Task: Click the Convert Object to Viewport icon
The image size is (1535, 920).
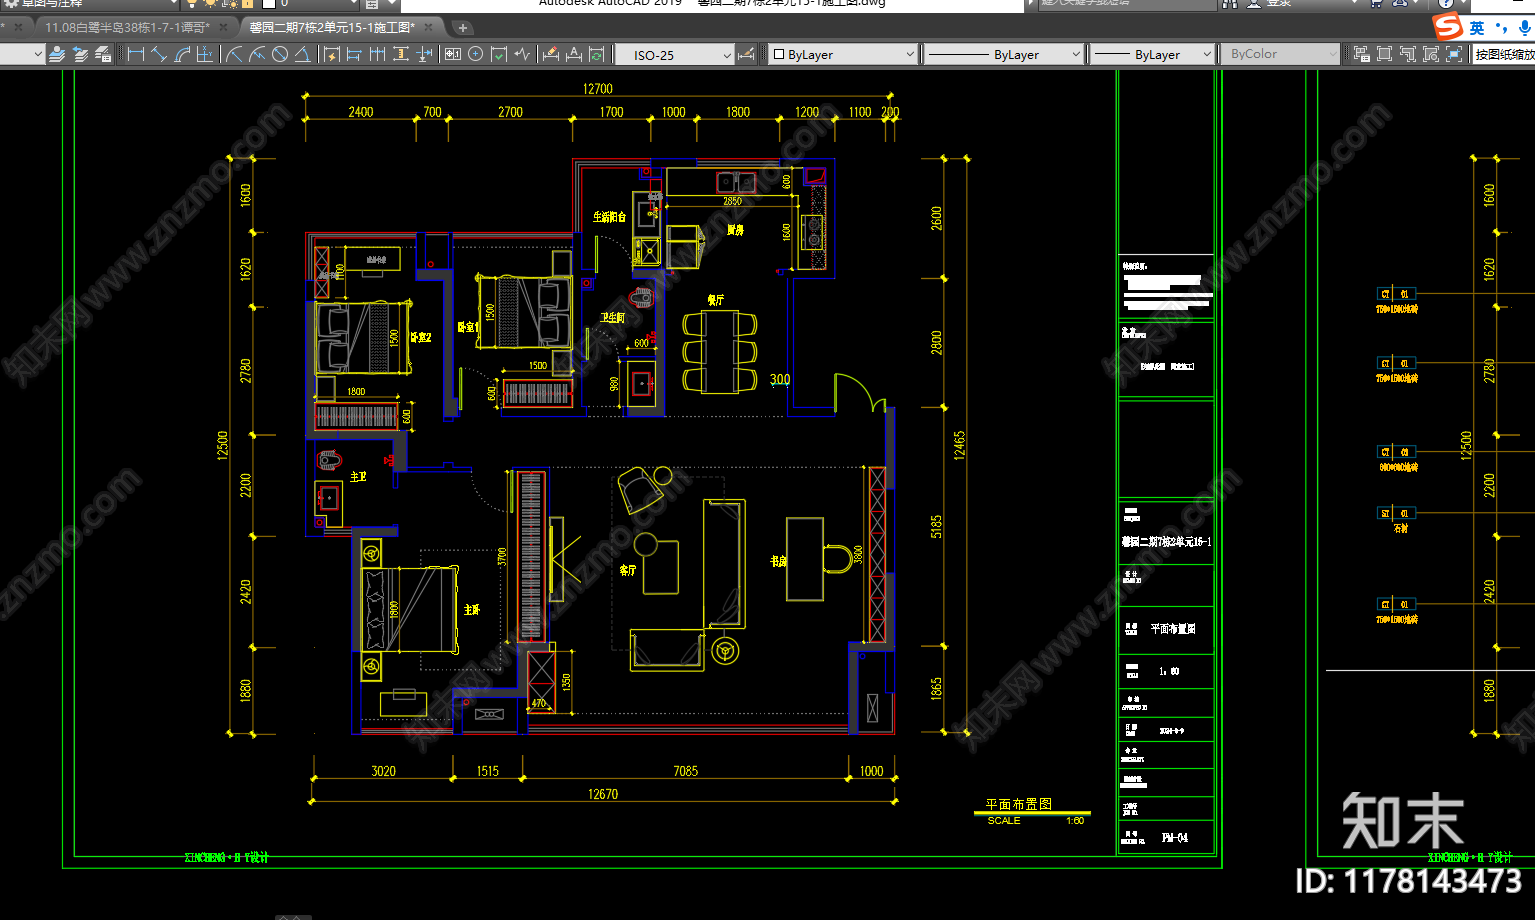Action: [x=1431, y=54]
